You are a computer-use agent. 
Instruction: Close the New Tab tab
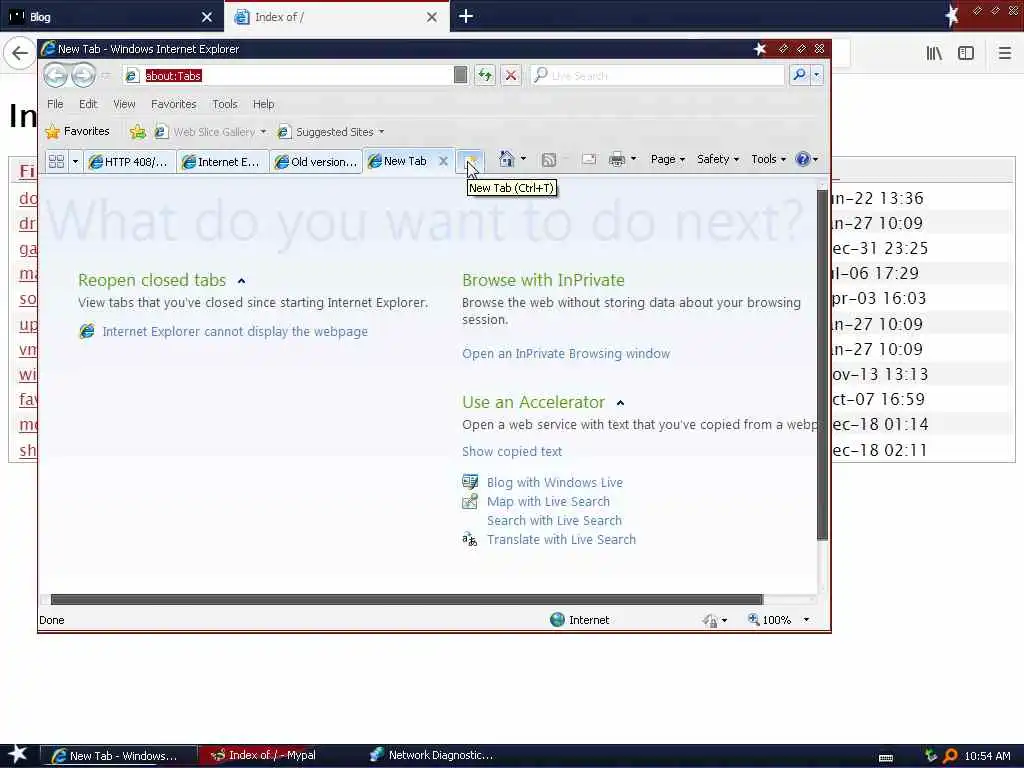[x=443, y=161]
